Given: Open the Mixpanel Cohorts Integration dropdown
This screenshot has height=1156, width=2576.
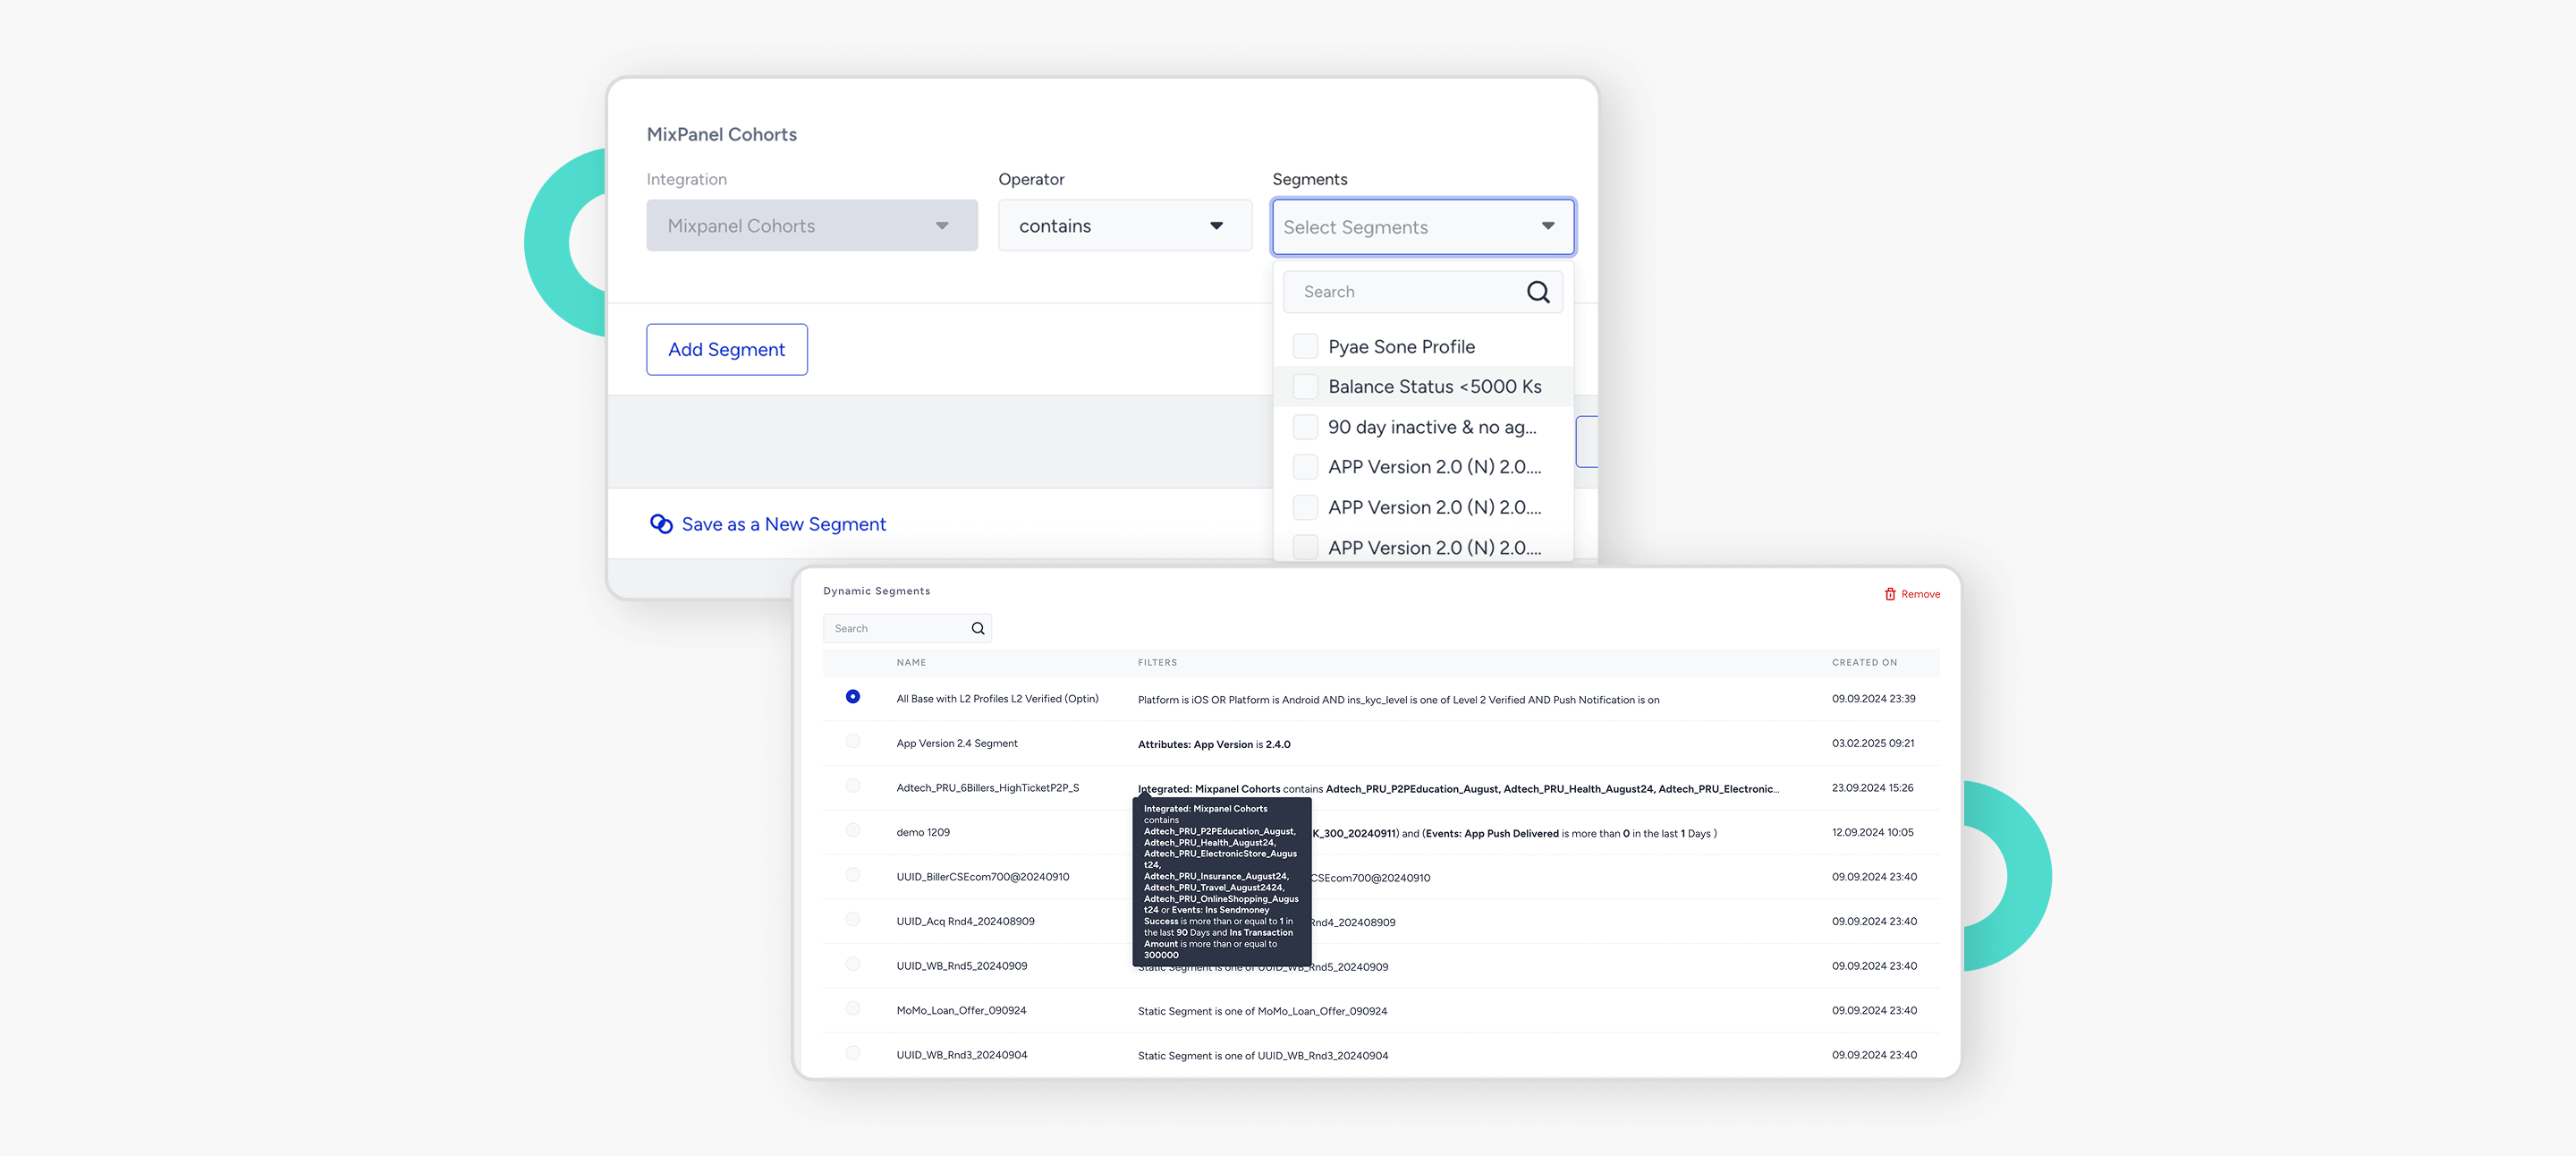Looking at the screenshot, I should point(811,226).
